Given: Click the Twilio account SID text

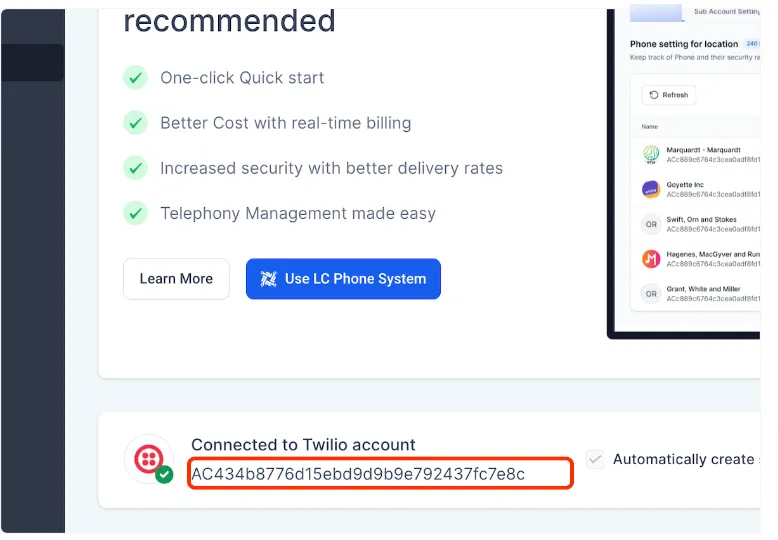Looking at the screenshot, I should 358,473.
